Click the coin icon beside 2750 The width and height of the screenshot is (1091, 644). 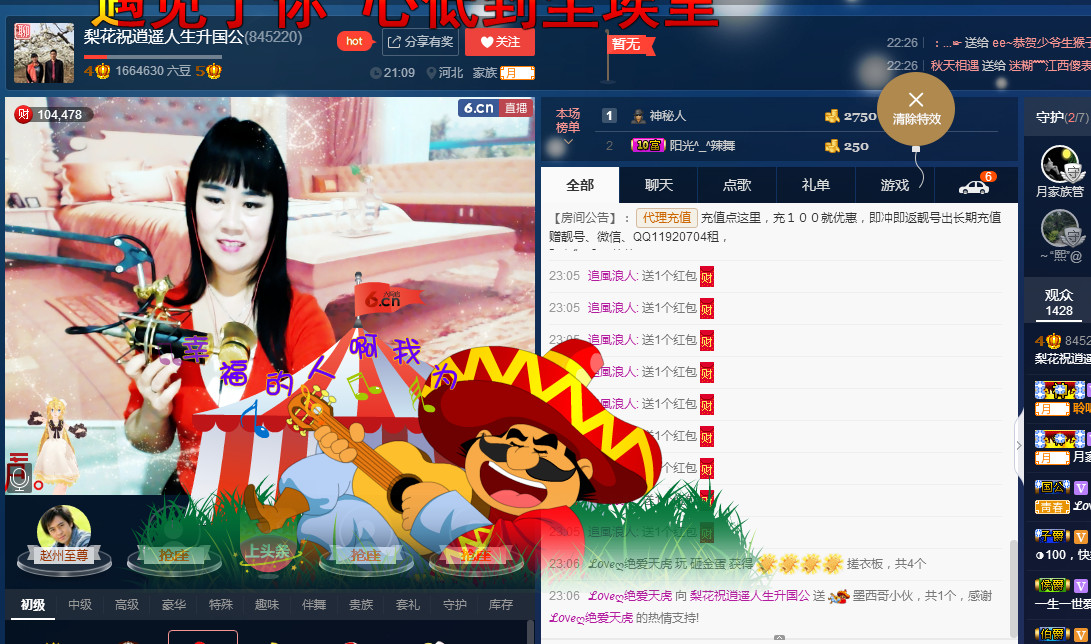pyautogui.click(x=832, y=116)
